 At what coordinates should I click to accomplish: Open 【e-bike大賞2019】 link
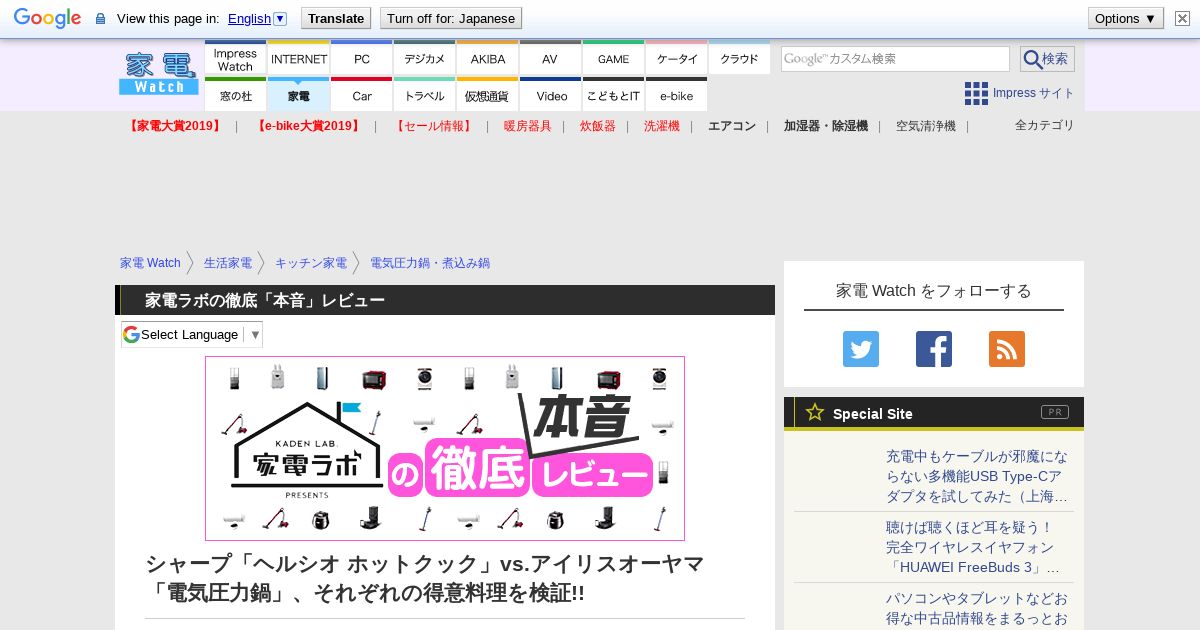coord(306,126)
